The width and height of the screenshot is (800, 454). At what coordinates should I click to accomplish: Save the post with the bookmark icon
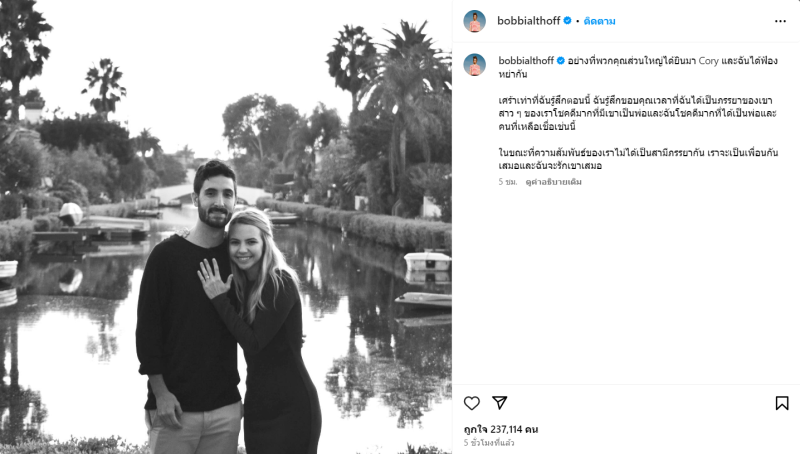781,403
